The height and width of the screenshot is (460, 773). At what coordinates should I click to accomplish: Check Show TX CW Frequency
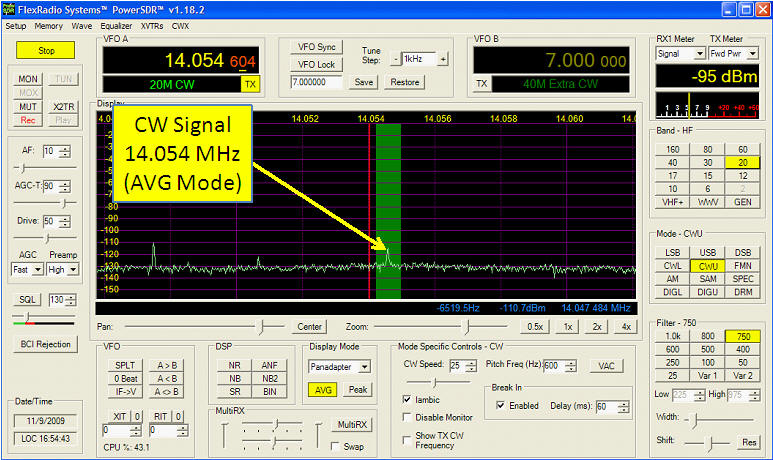point(407,440)
